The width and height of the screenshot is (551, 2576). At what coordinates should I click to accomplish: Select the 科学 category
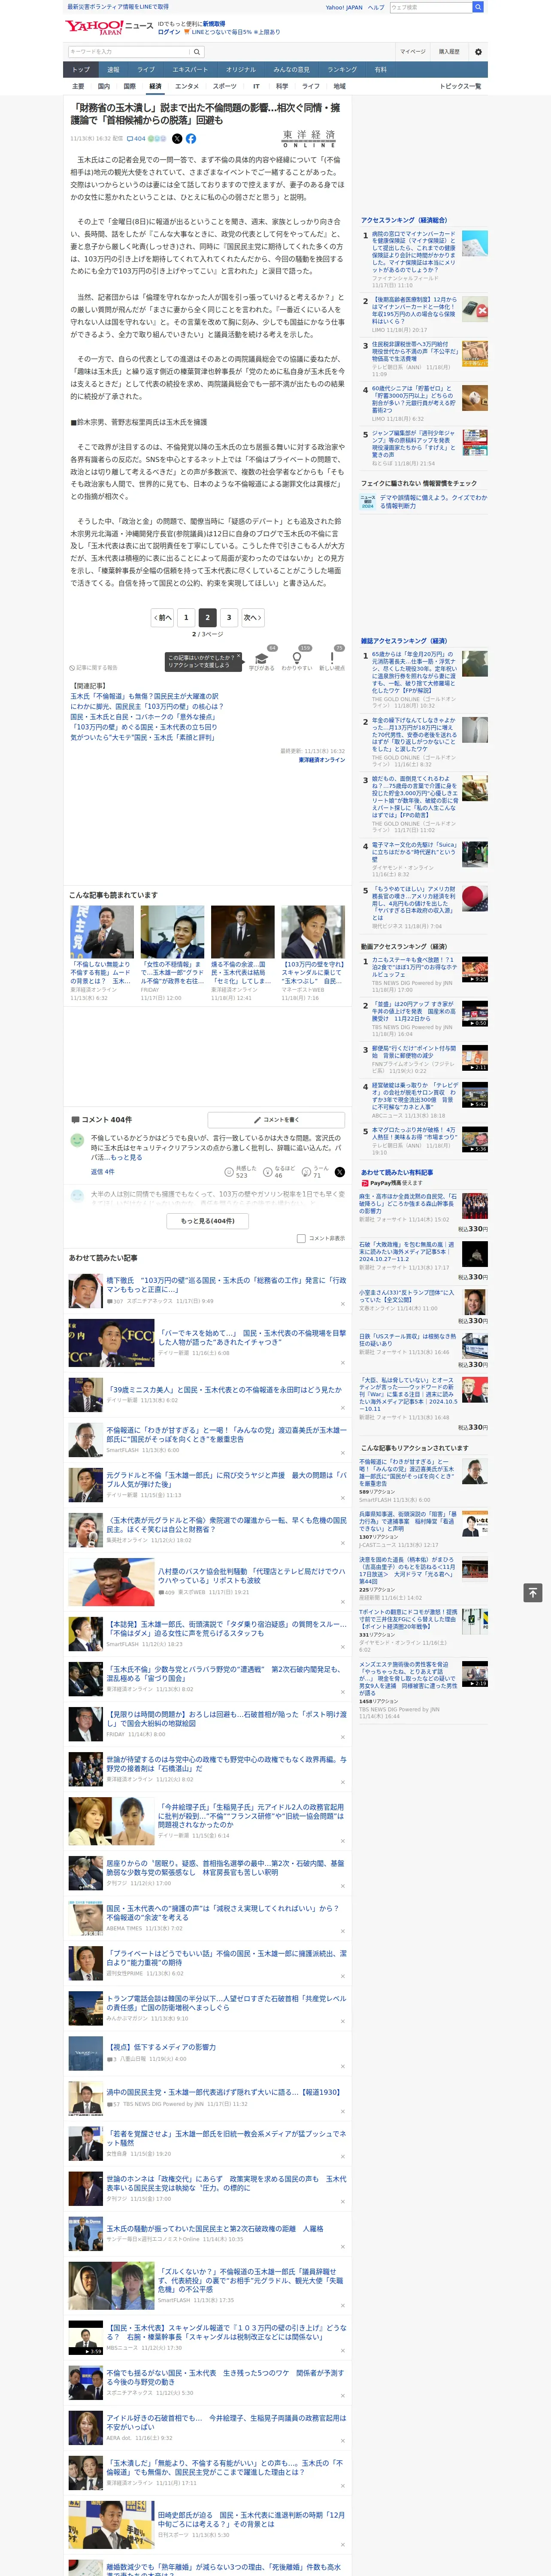coord(282,86)
